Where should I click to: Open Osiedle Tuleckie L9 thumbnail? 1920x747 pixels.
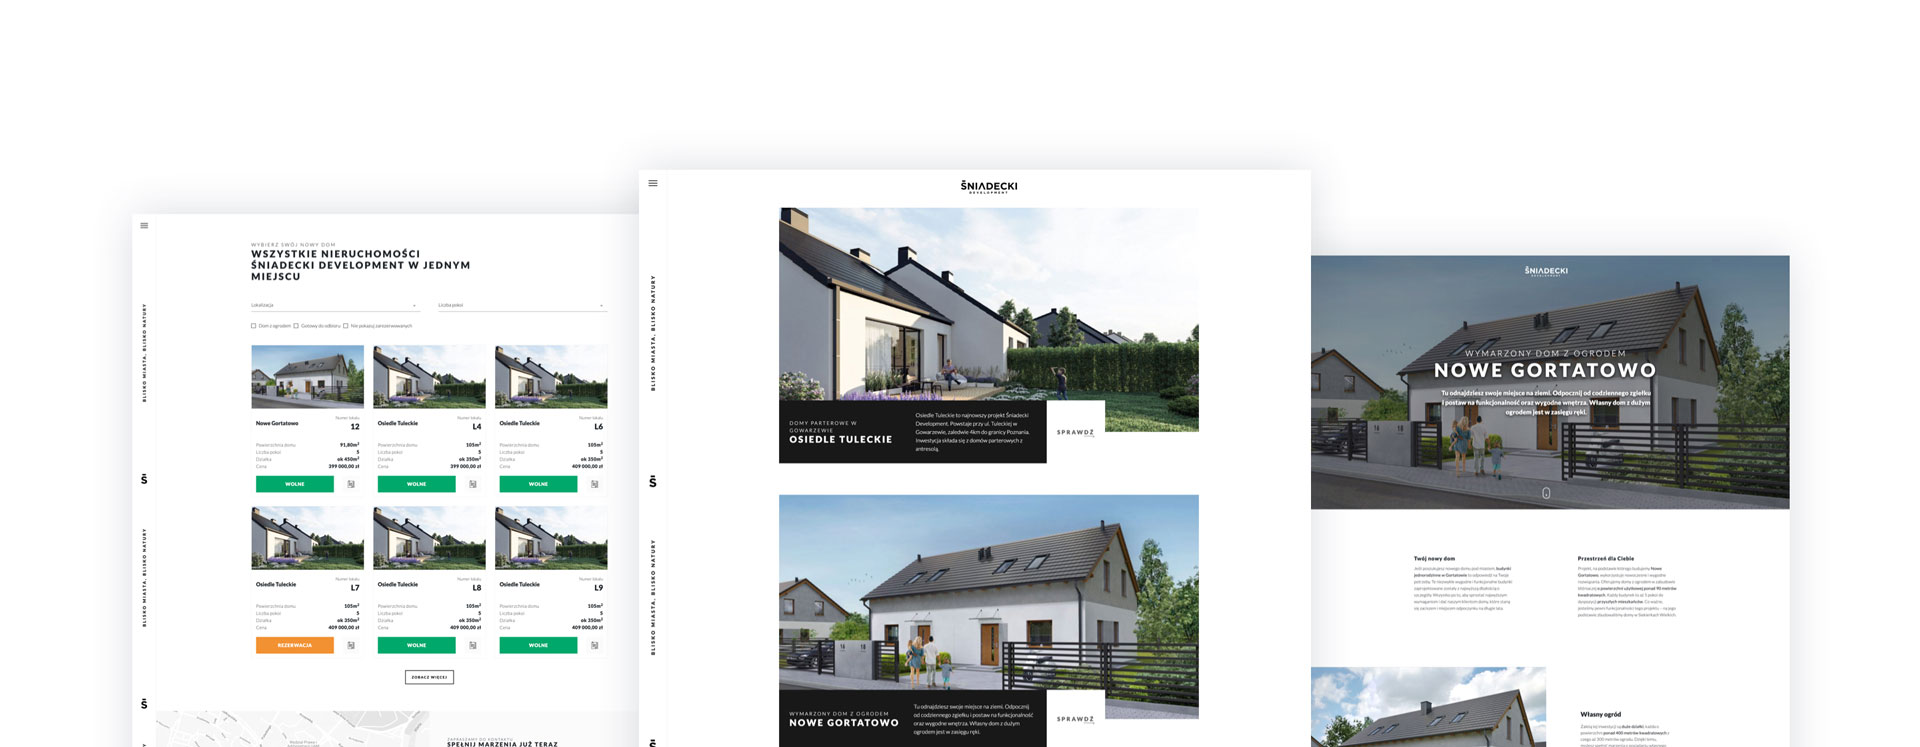click(551, 538)
